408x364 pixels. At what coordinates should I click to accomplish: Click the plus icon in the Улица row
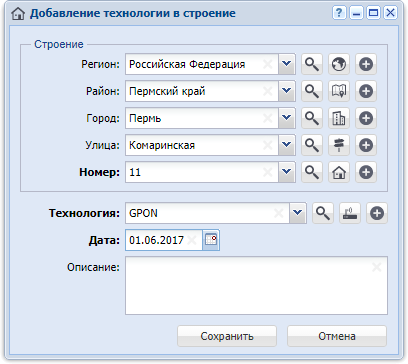[366, 145]
